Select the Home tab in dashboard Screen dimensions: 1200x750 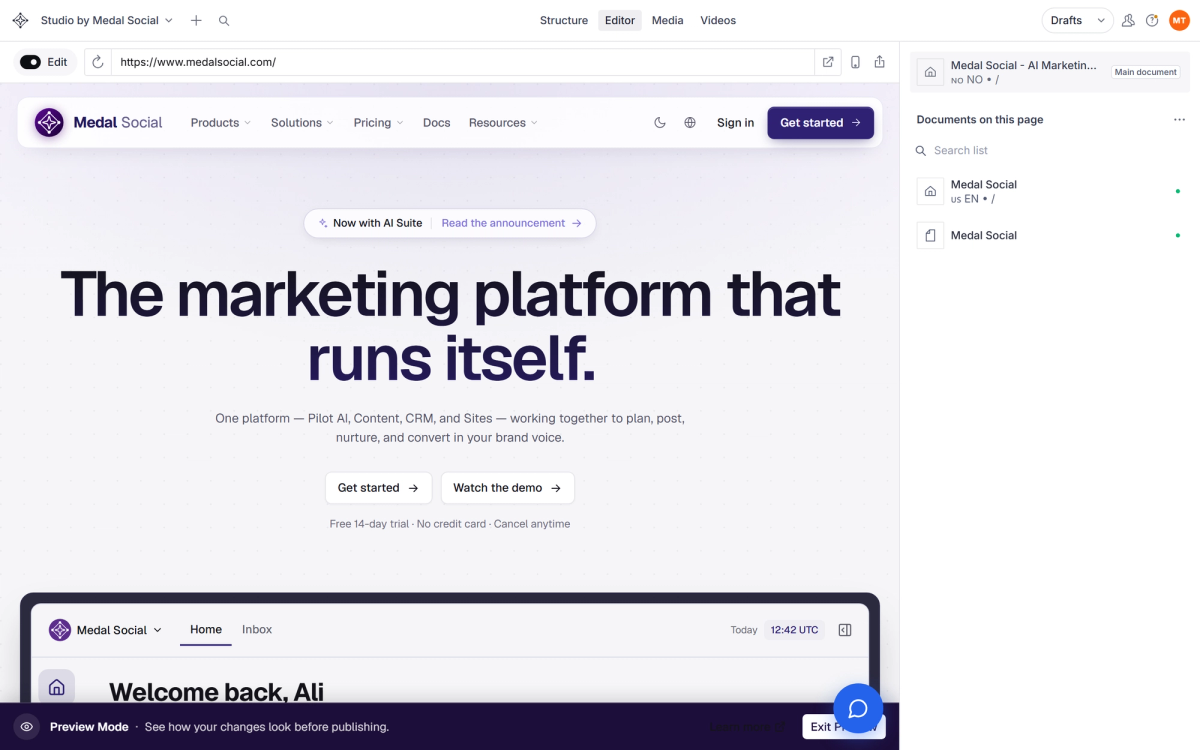tap(206, 630)
